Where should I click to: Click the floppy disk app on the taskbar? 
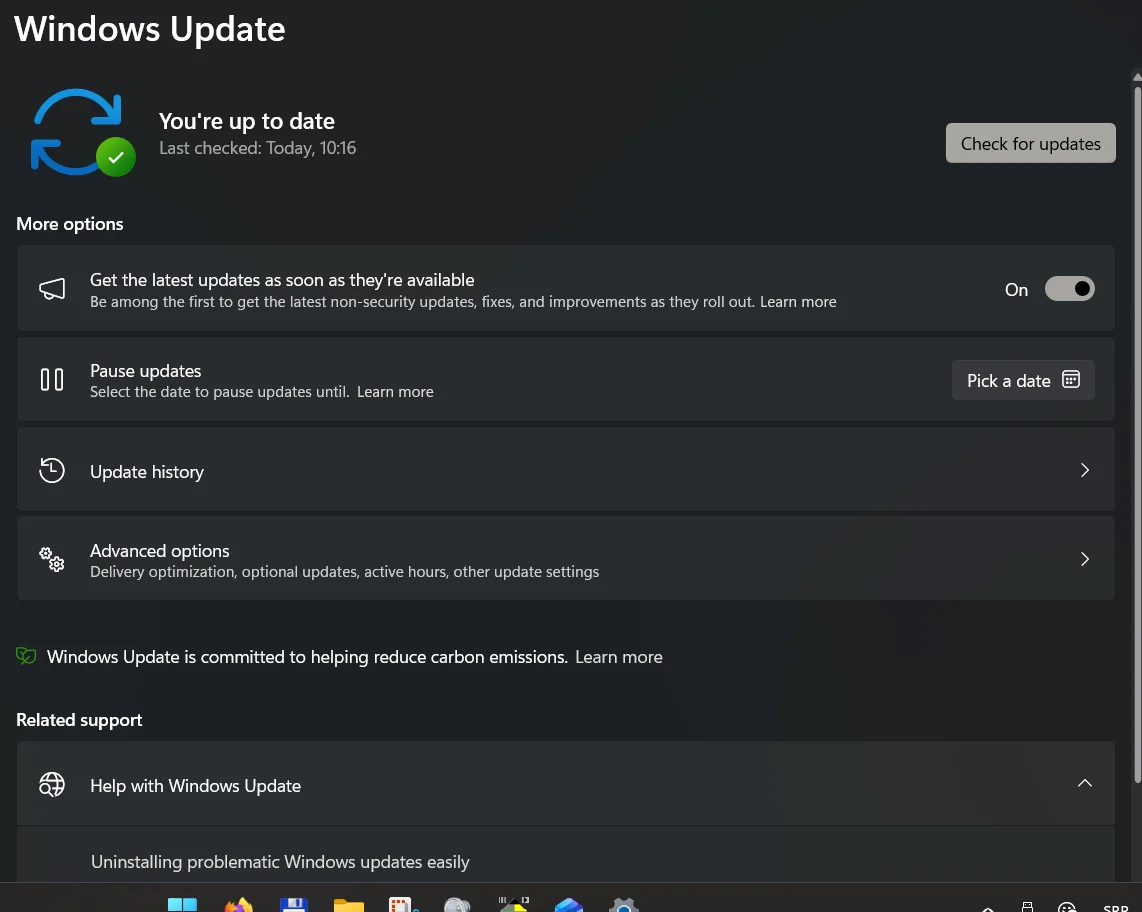(294, 905)
